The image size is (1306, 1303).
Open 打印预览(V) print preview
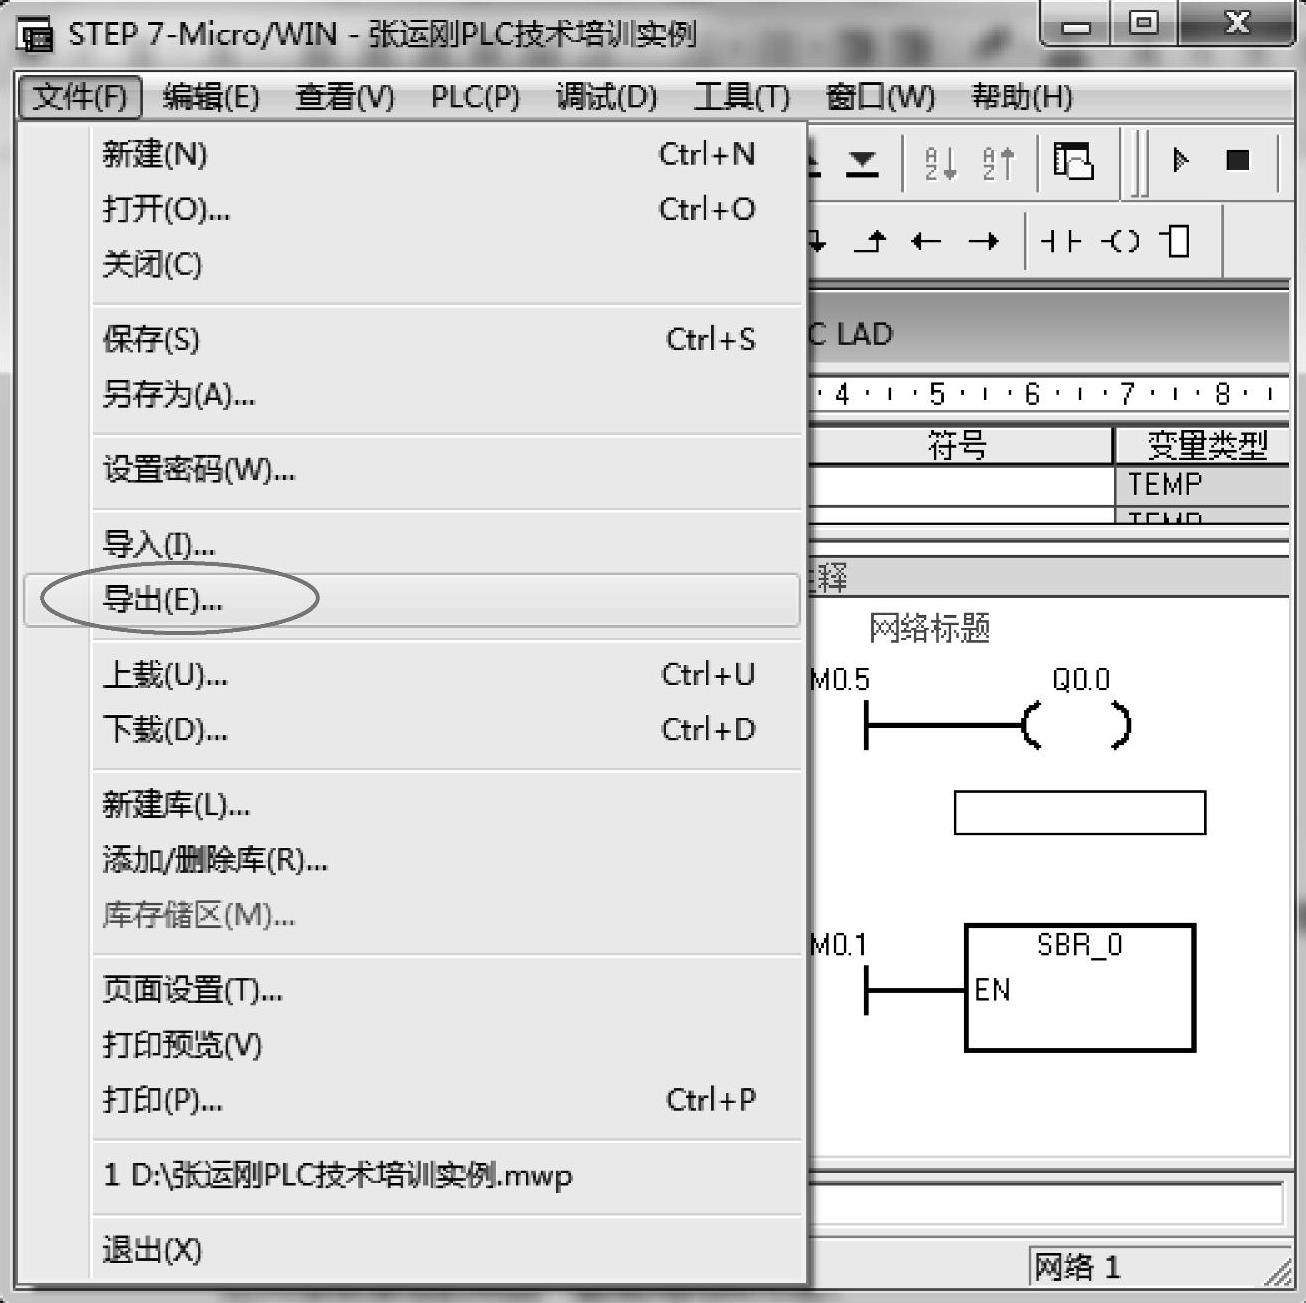click(412, 1045)
